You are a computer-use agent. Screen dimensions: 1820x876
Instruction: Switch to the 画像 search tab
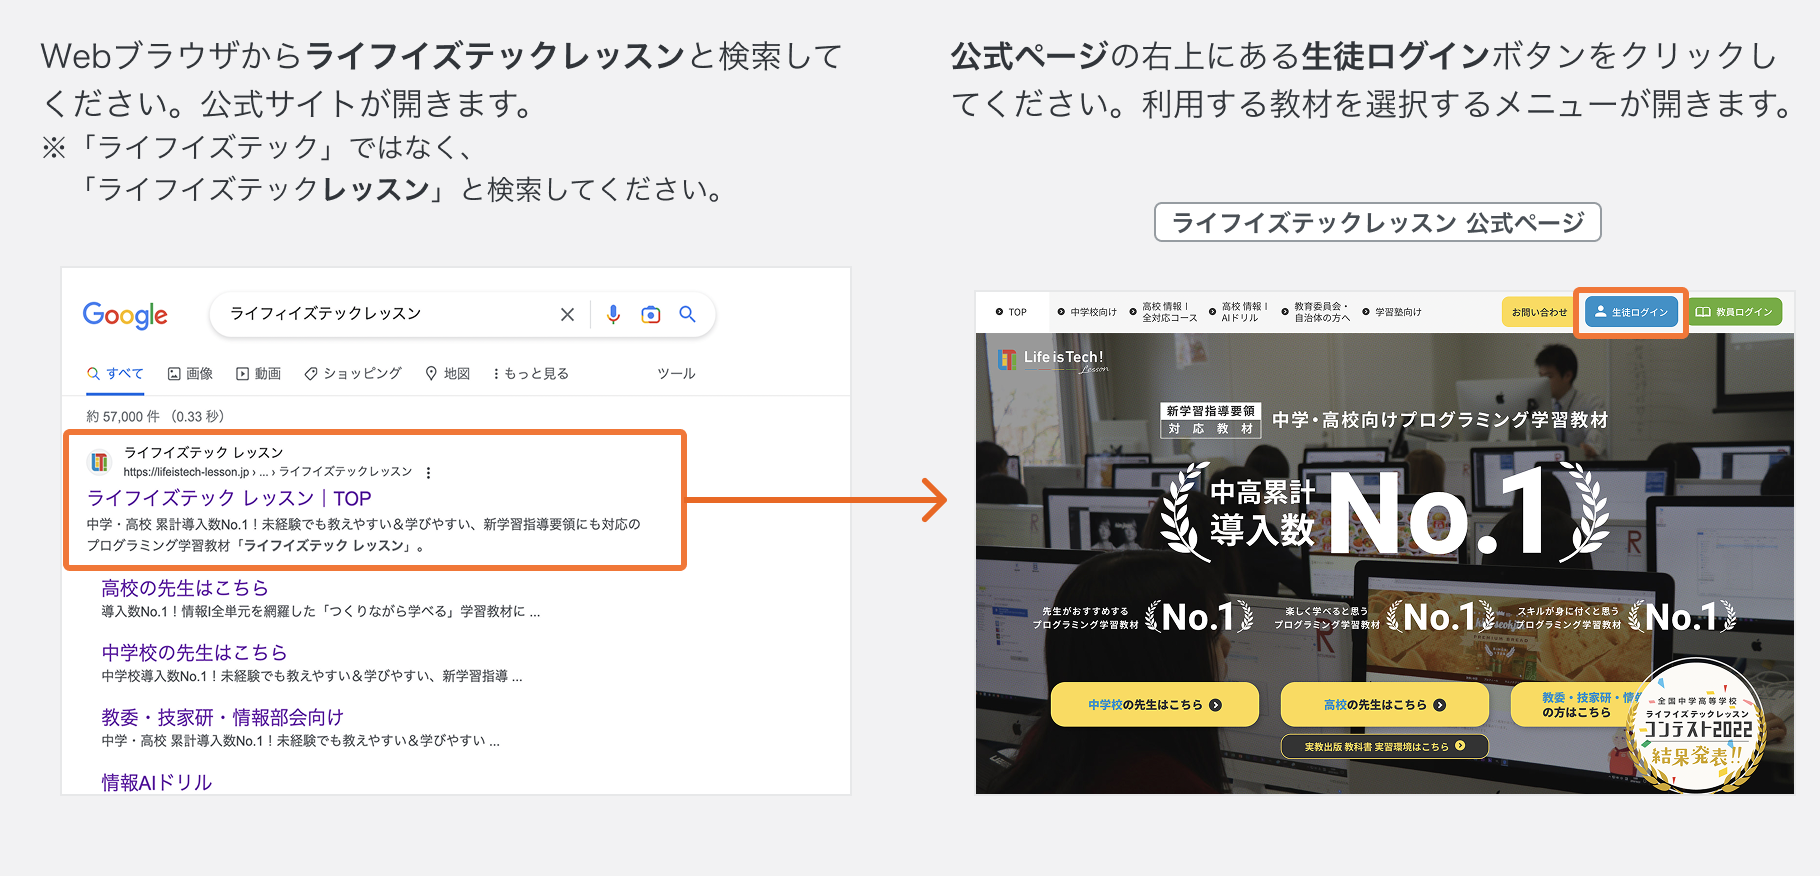190,374
